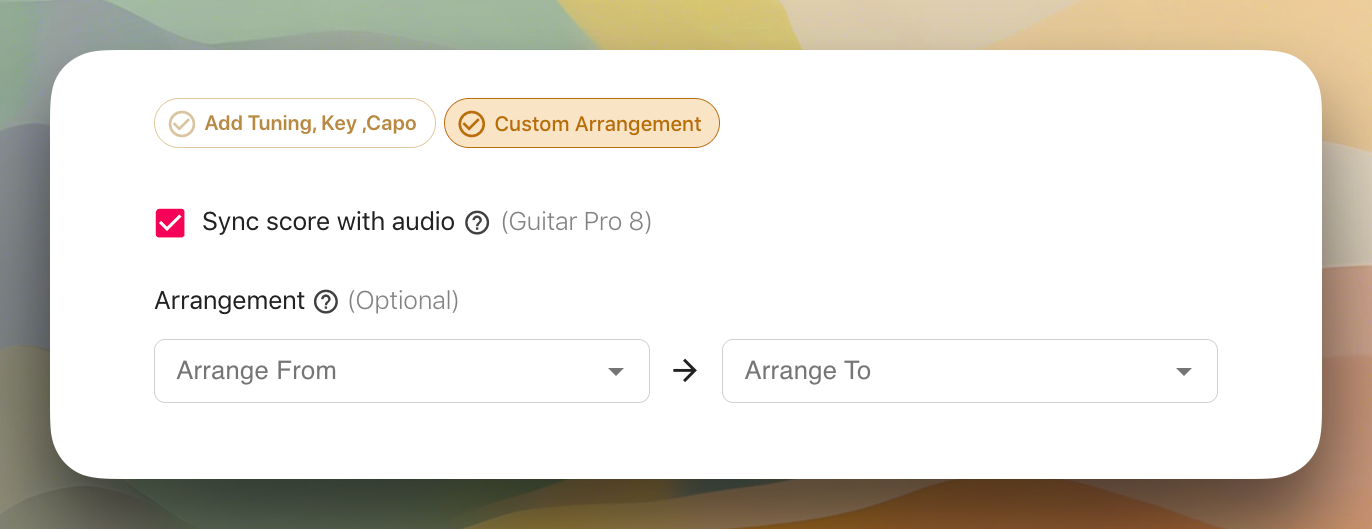Click the "Arrange To" placeholder text
1372x529 pixels.
[808, 371]
